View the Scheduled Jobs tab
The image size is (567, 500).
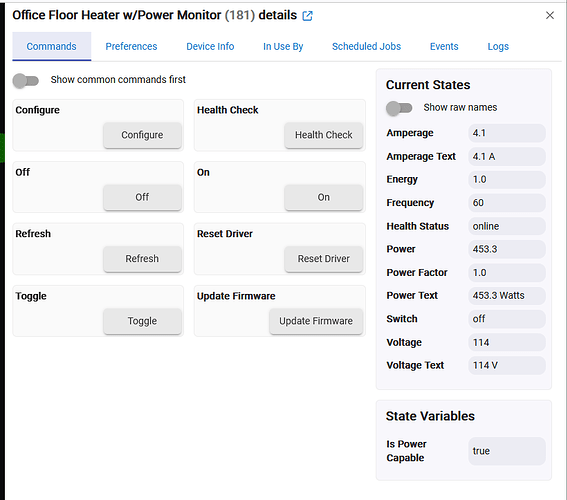tap(366, 46)
